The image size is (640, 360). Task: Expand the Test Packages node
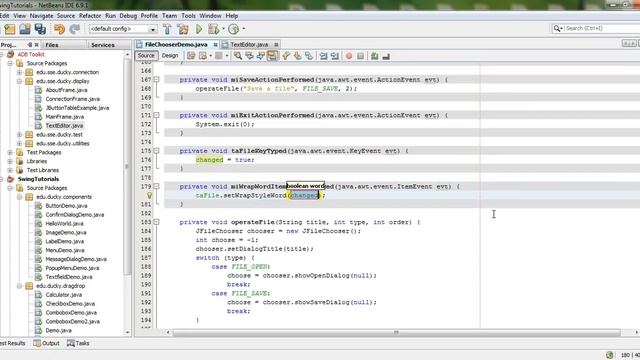[10, 152]
